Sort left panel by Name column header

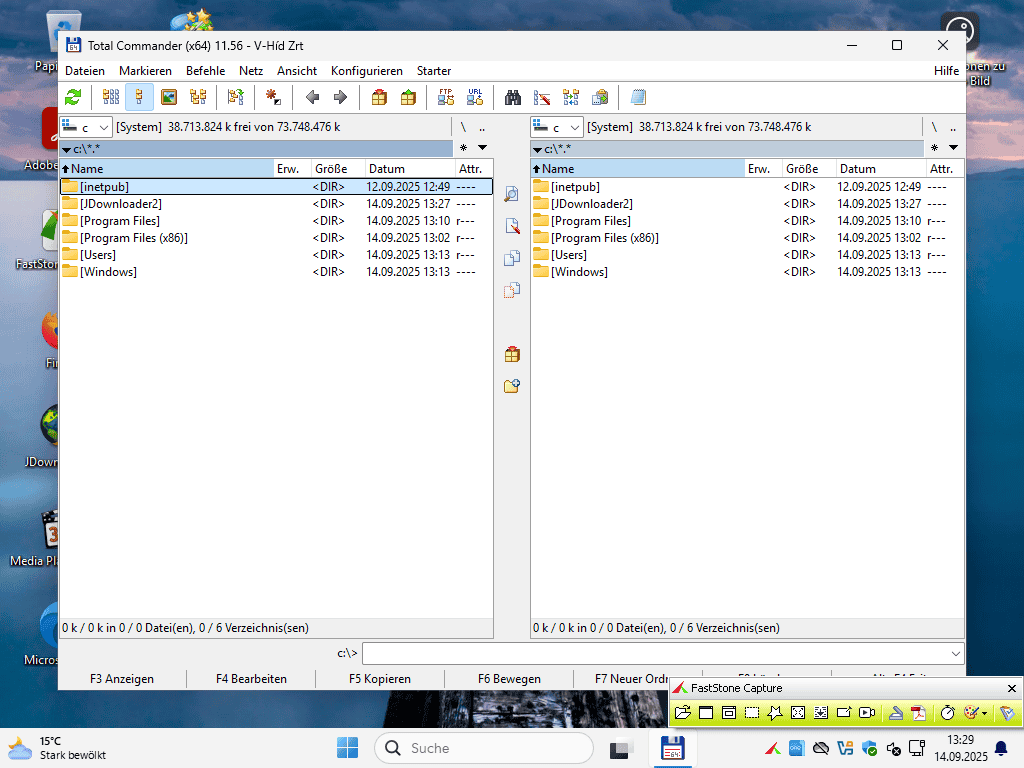point(167,168)
